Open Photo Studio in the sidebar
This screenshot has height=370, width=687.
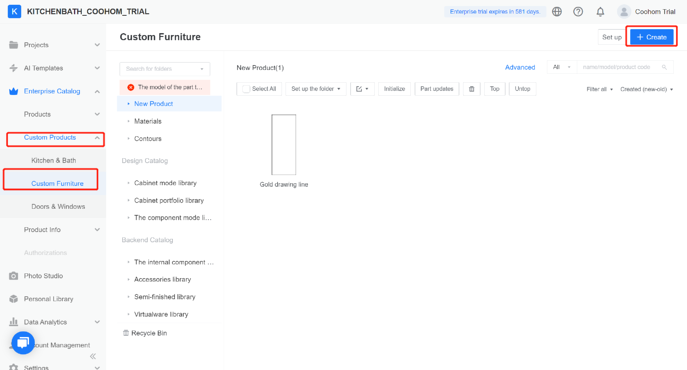[x=43, y=276]
